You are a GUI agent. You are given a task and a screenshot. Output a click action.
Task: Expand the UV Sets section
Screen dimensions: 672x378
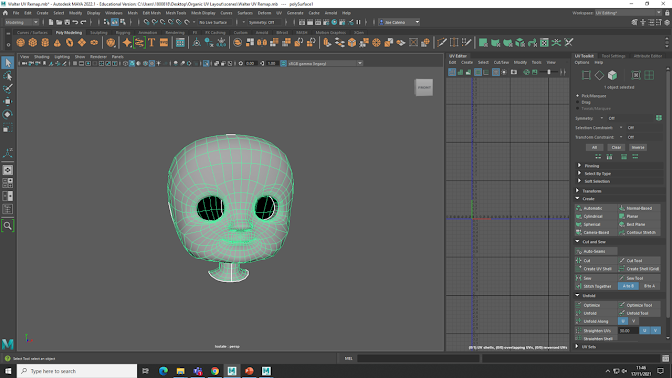(577, 346)
